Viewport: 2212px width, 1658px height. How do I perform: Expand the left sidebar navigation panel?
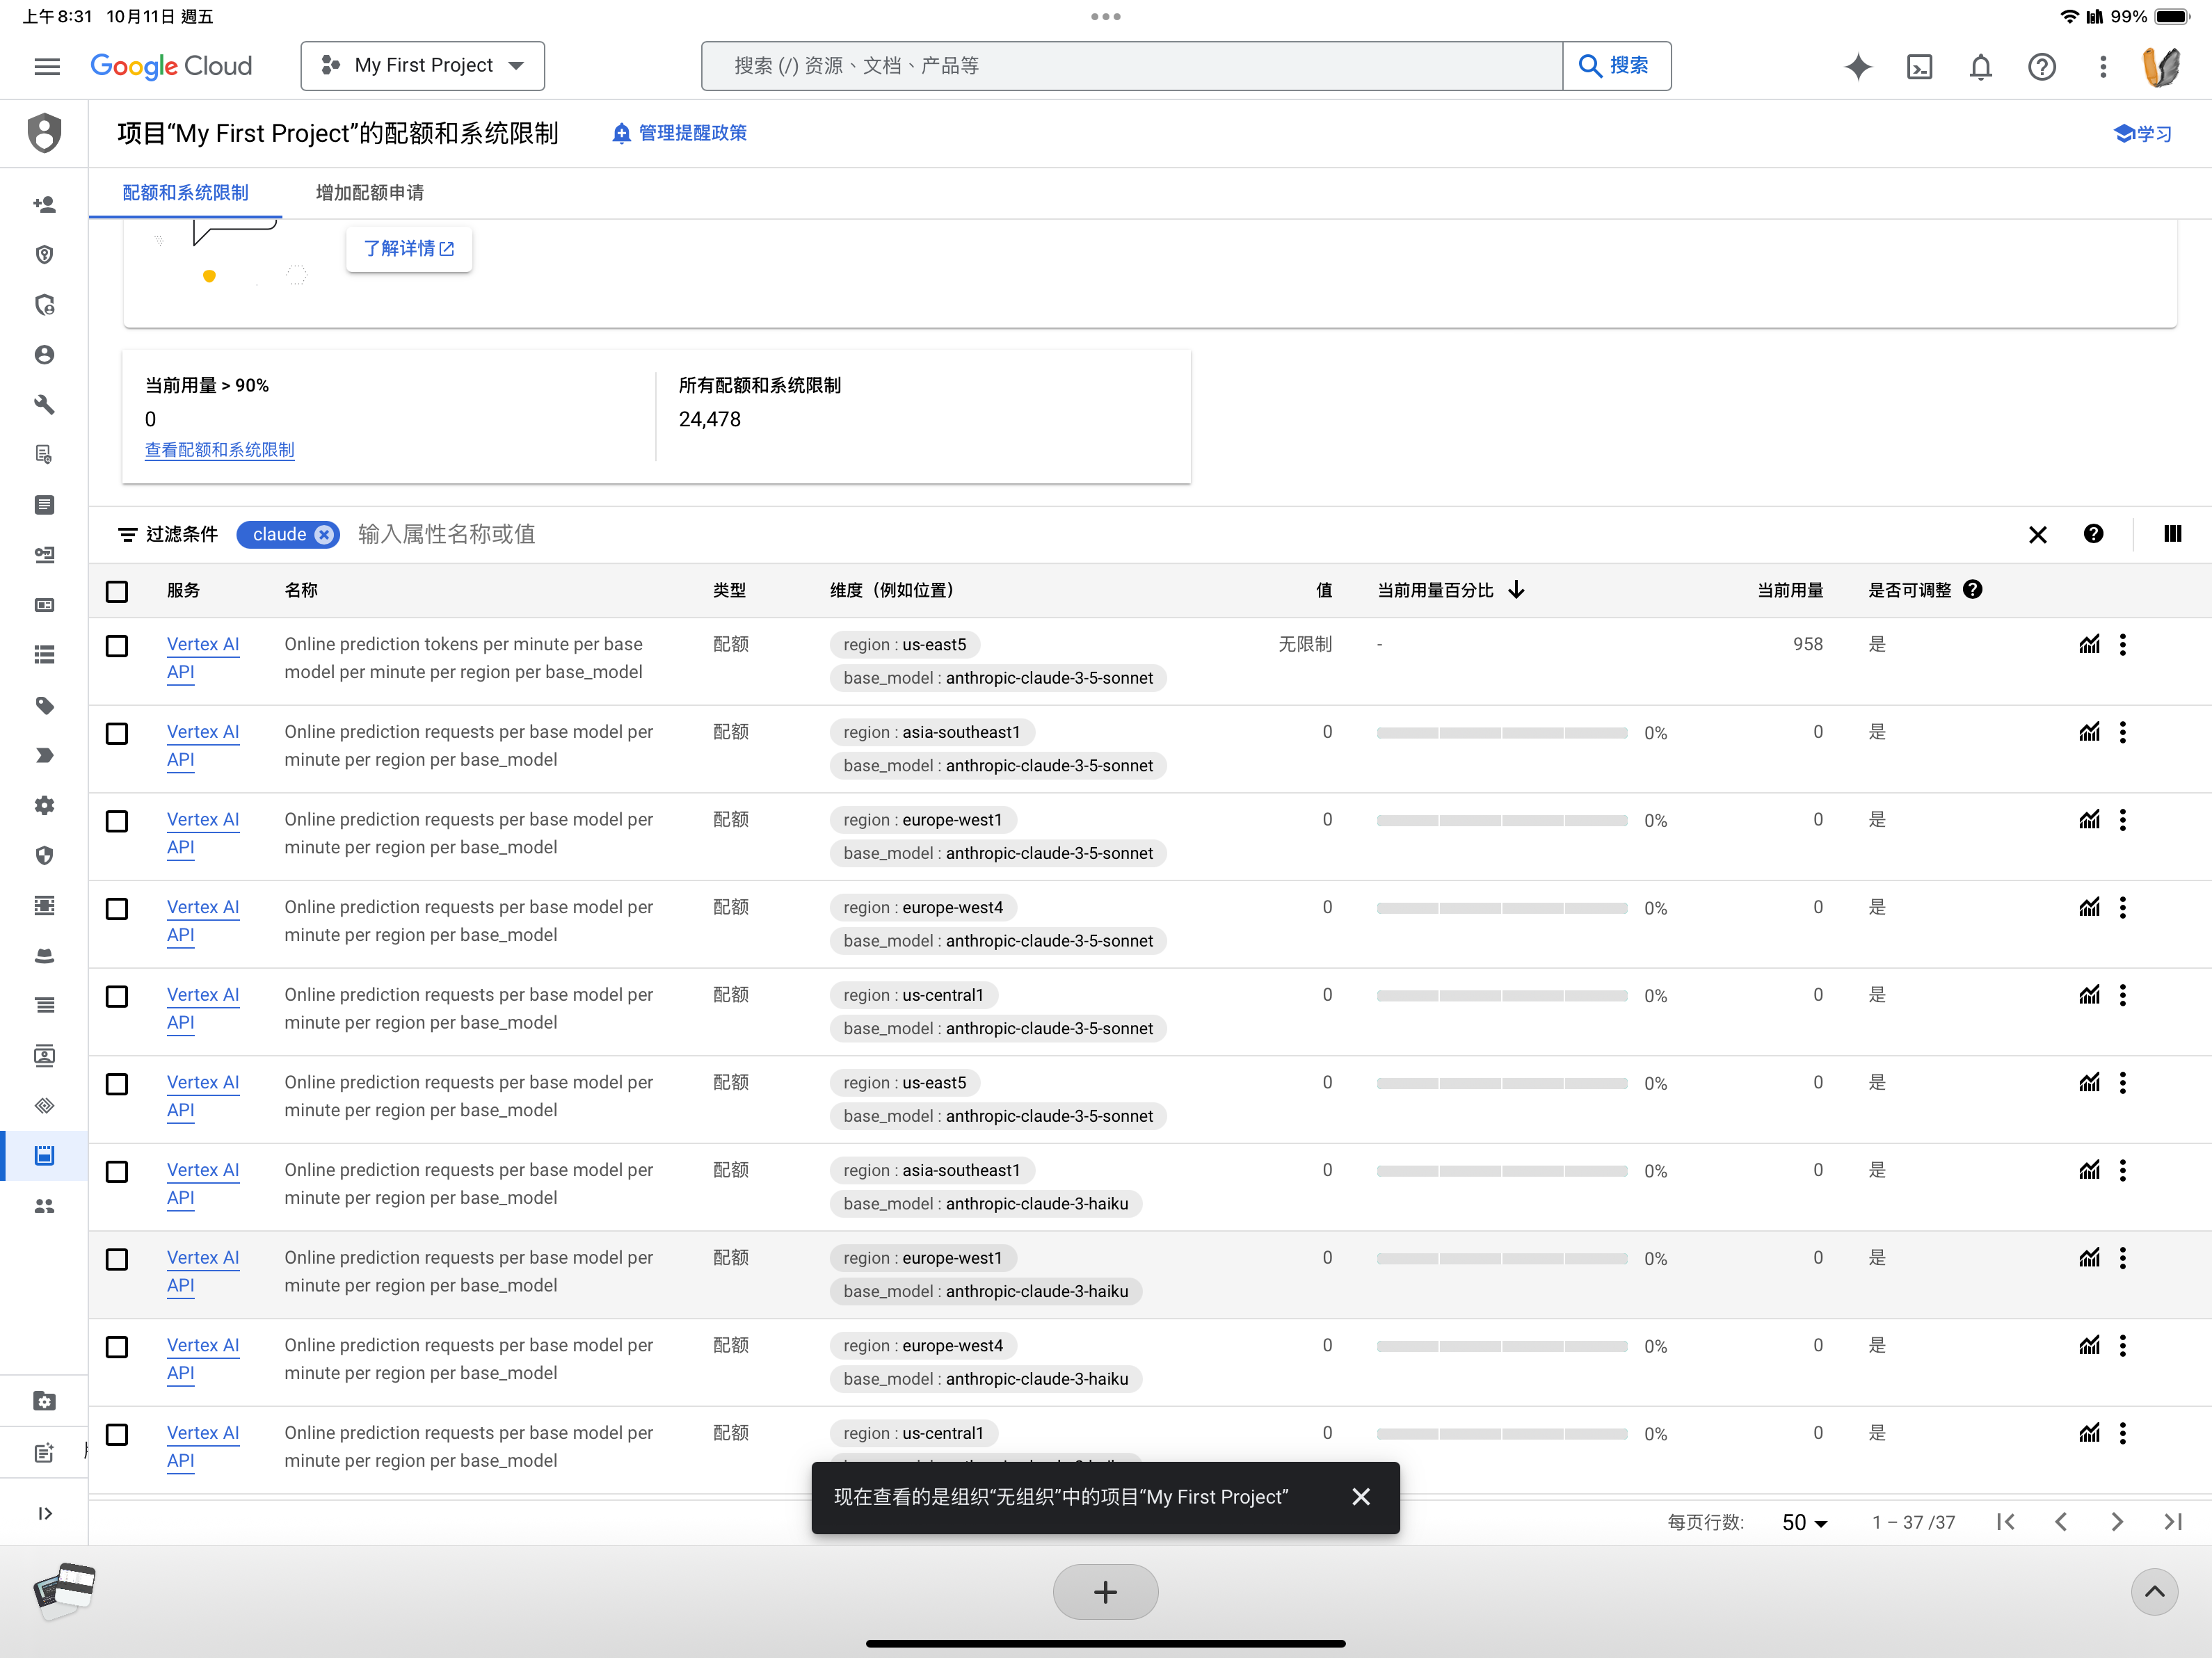click(x=44, y=1513)
